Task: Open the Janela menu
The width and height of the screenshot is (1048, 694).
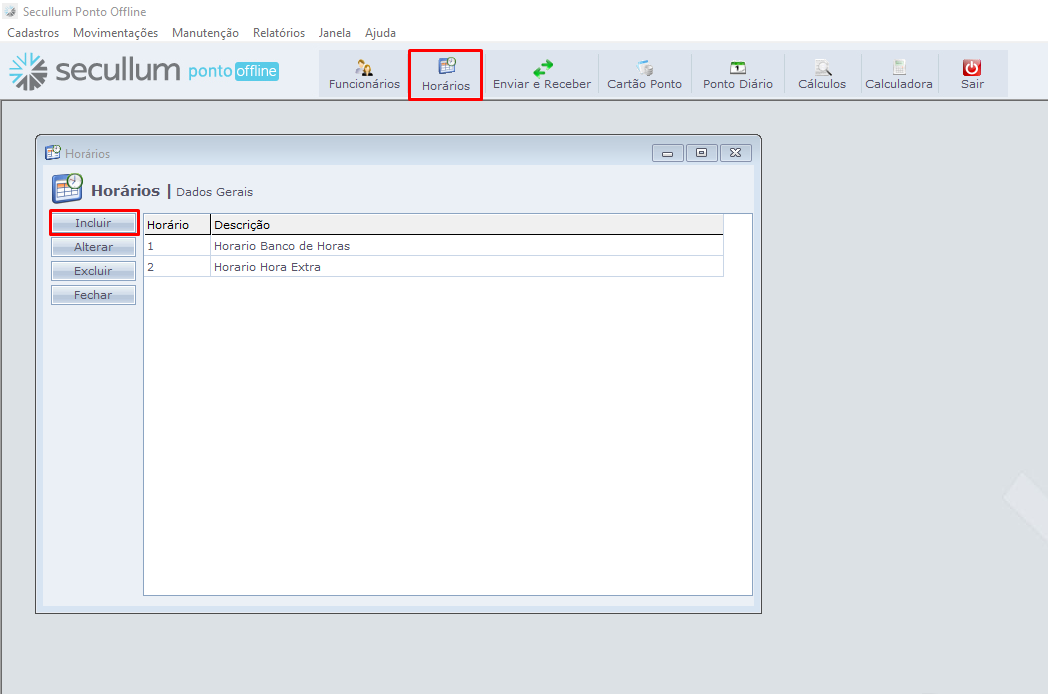Action: (x=335, y=33)
